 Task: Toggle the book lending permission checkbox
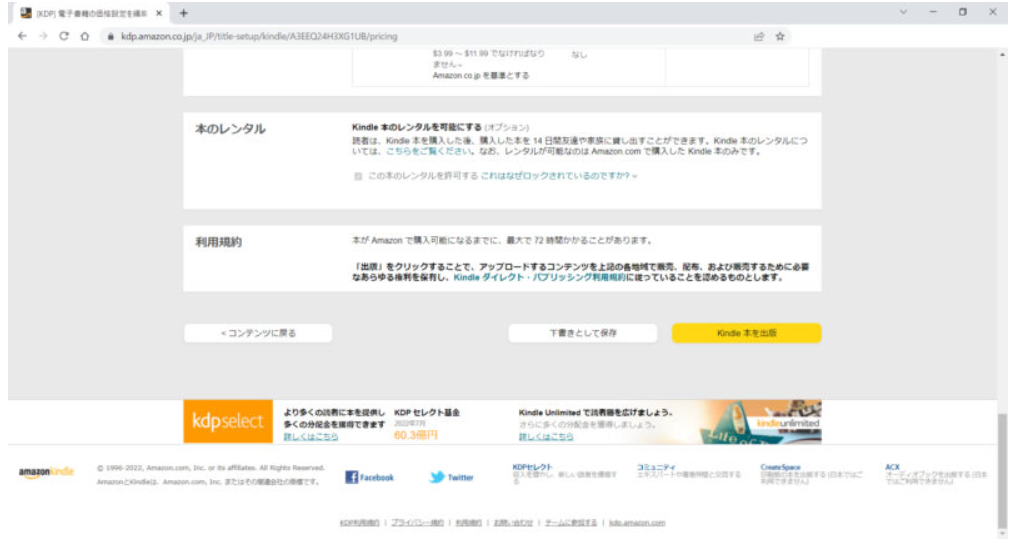(x=357, y=176)
